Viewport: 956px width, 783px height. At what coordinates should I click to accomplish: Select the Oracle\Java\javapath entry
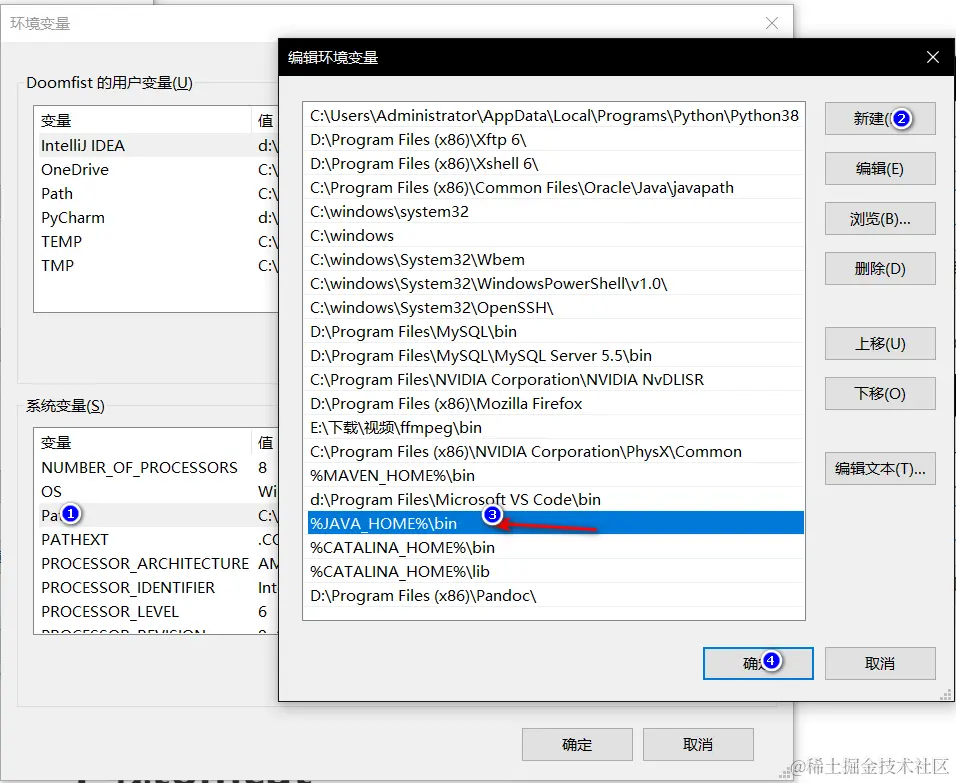point(554,188)
